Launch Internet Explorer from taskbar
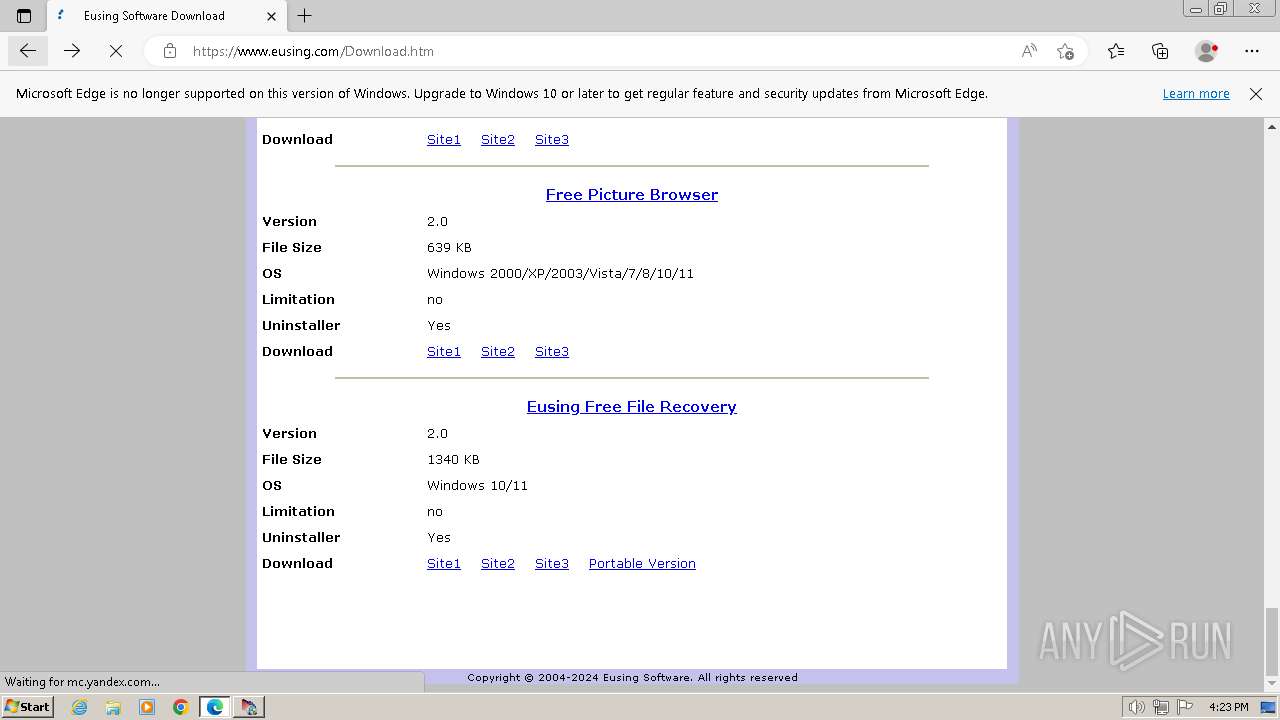Viewport: 1280px width, 720px height. [x=80, y=707]
